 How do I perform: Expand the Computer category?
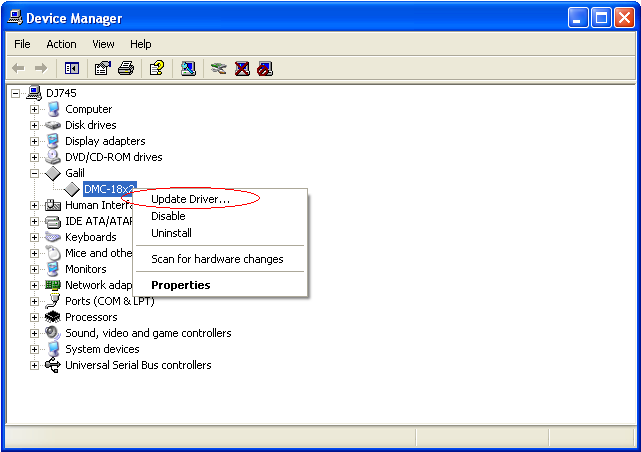tap(34, 110)
